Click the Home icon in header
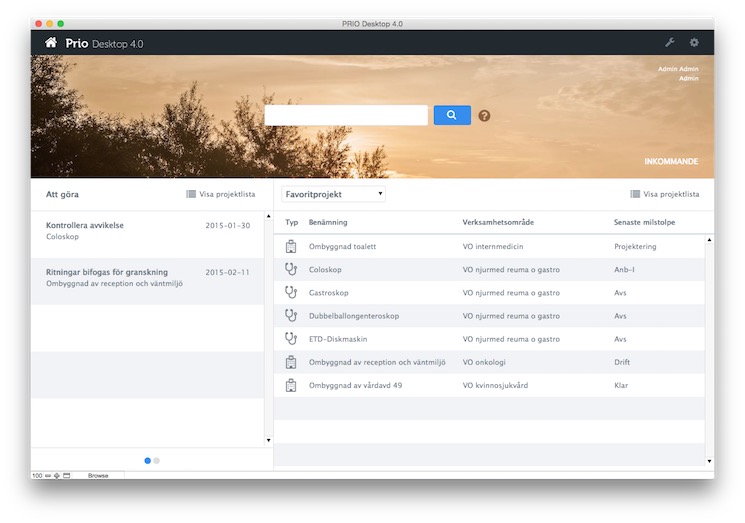The height and width of the screenshot is (523, 745). point(51,43)
